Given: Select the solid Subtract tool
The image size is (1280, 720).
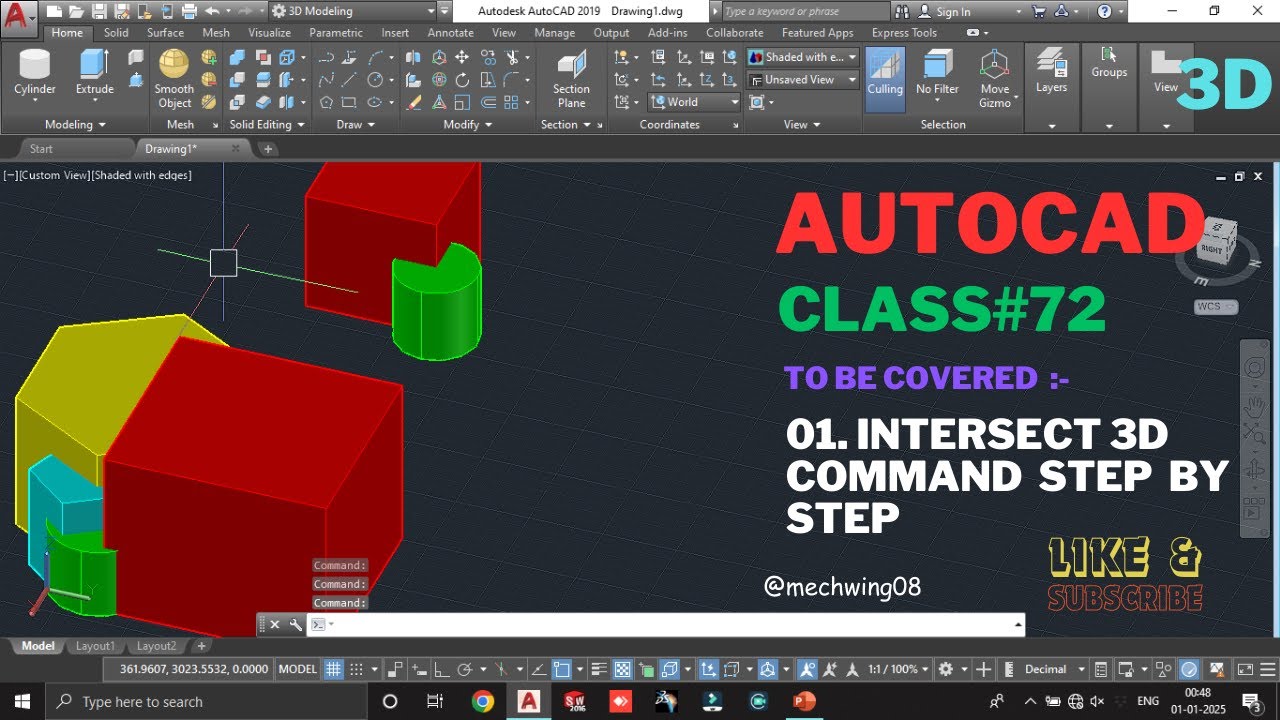Looking at the screenshot, I should coord(237,80).
